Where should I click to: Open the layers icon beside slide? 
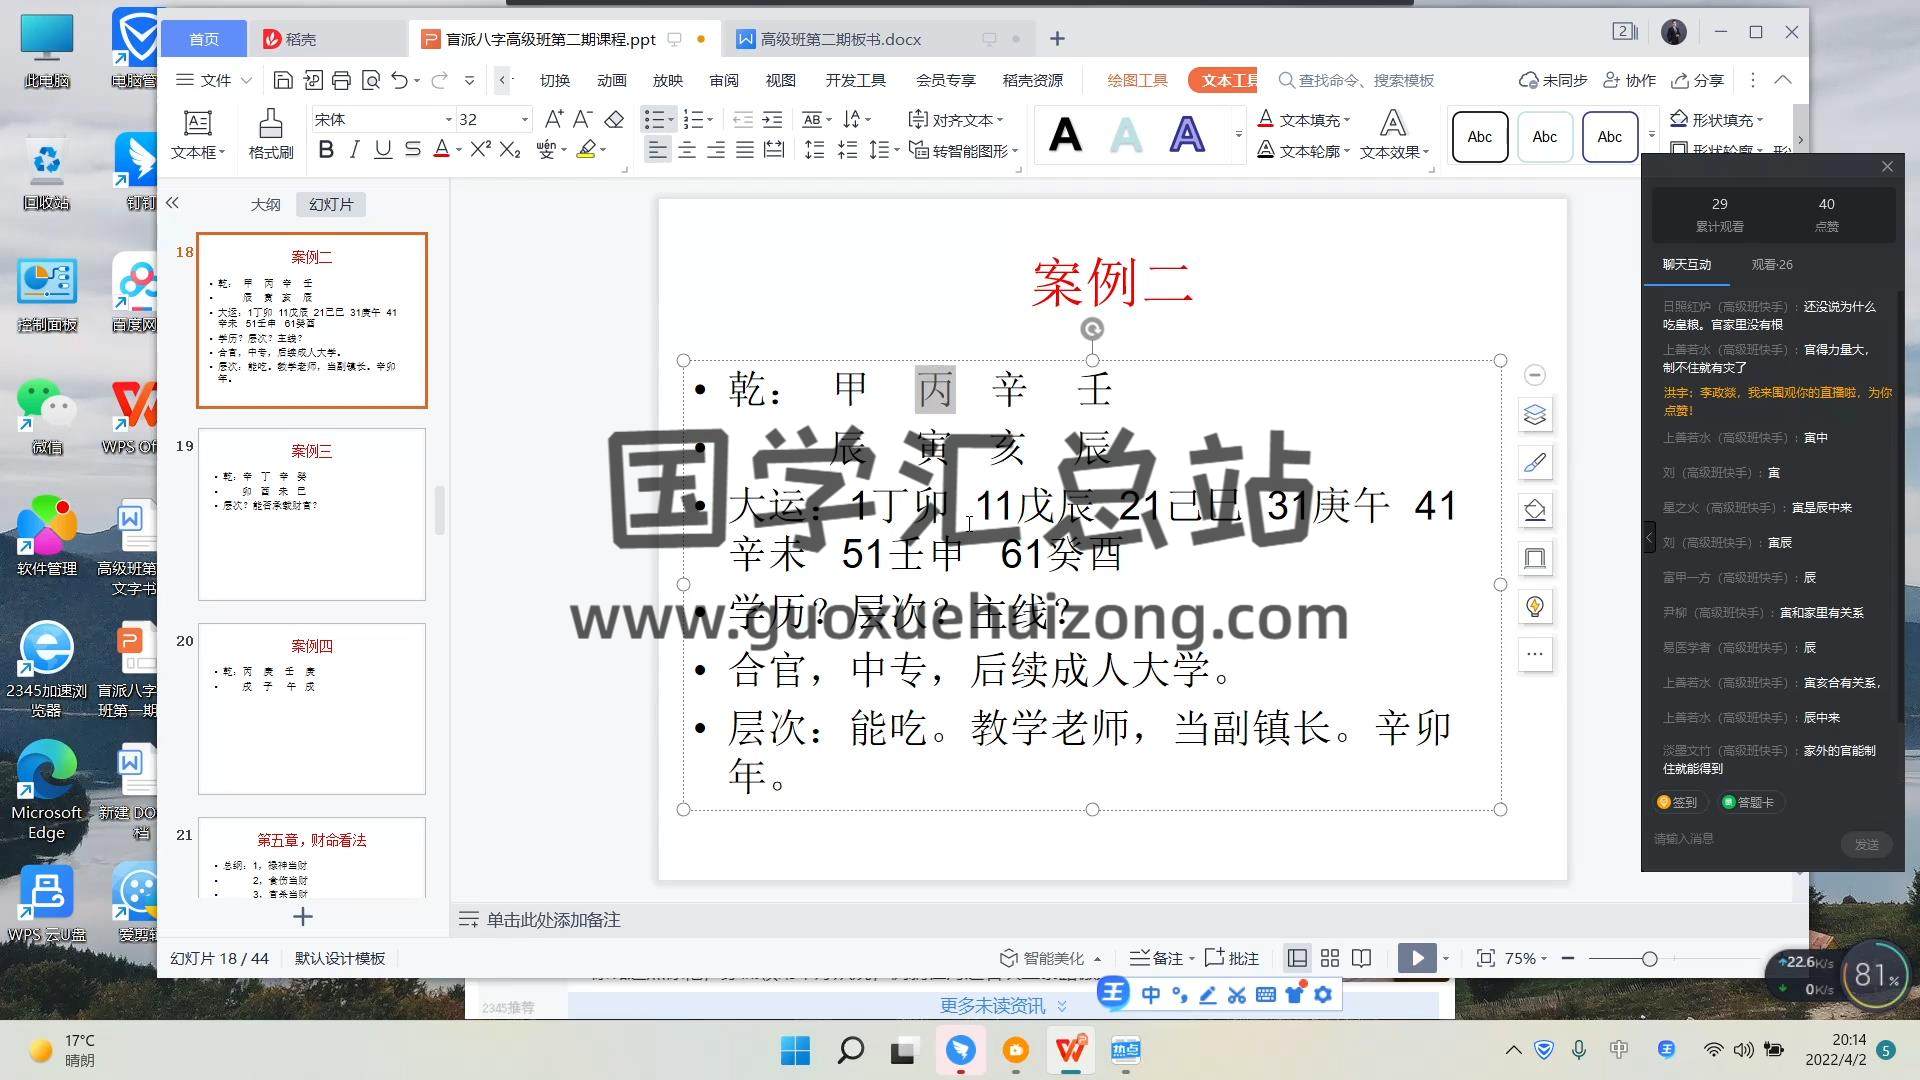pos(1534,415)
